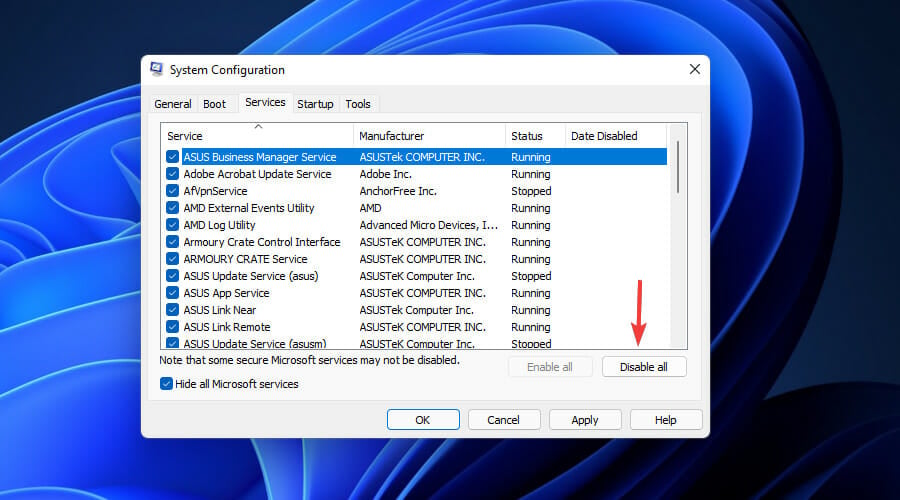The height and width of the screenshot is (500, 900).
Task: Click the Adobe Inc. manufacturer cell
Action: 386,174
